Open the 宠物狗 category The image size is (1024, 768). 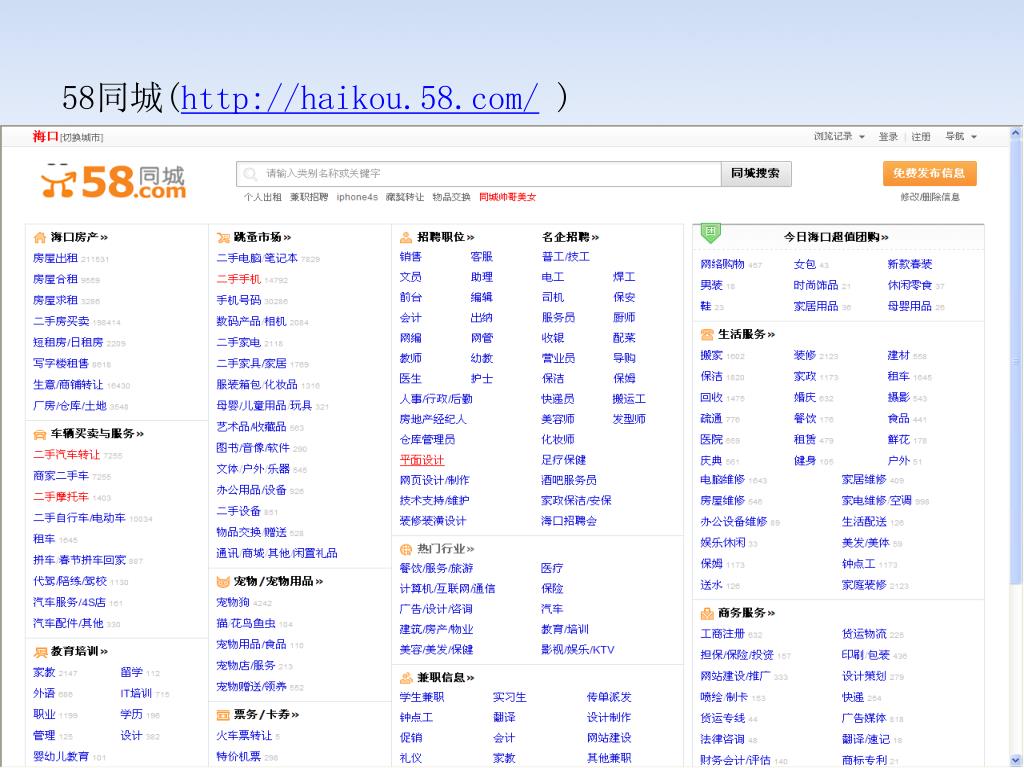tap(233, 602)
